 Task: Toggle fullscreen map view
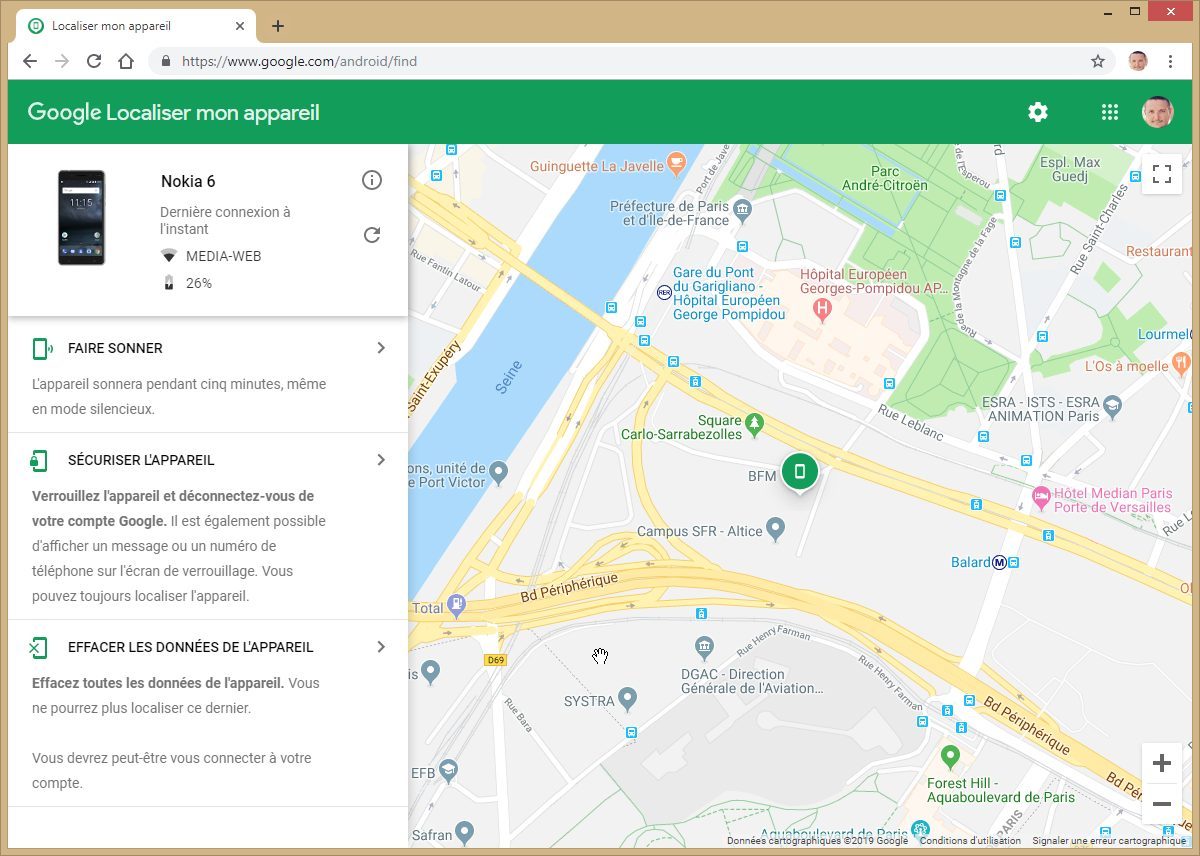tap(1162, 175)
